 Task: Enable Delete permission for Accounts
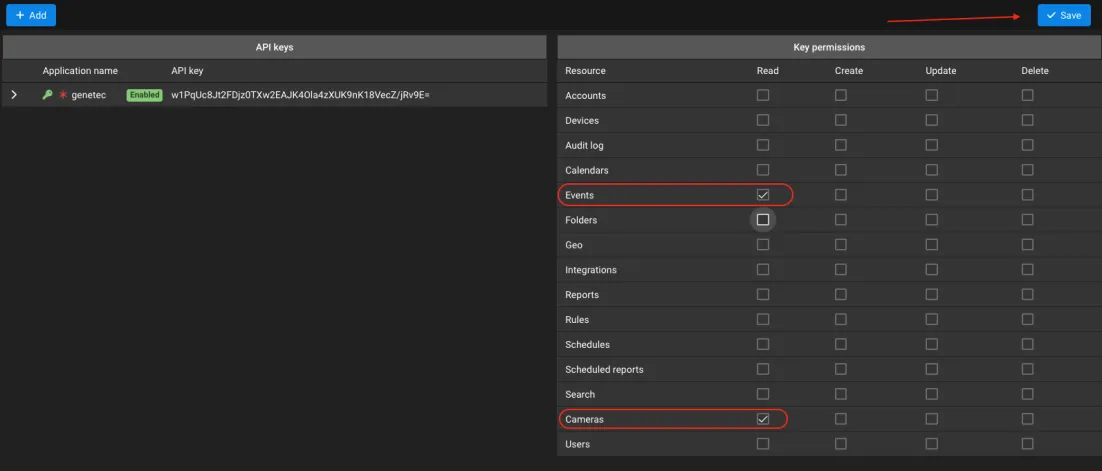(1028, 95)
